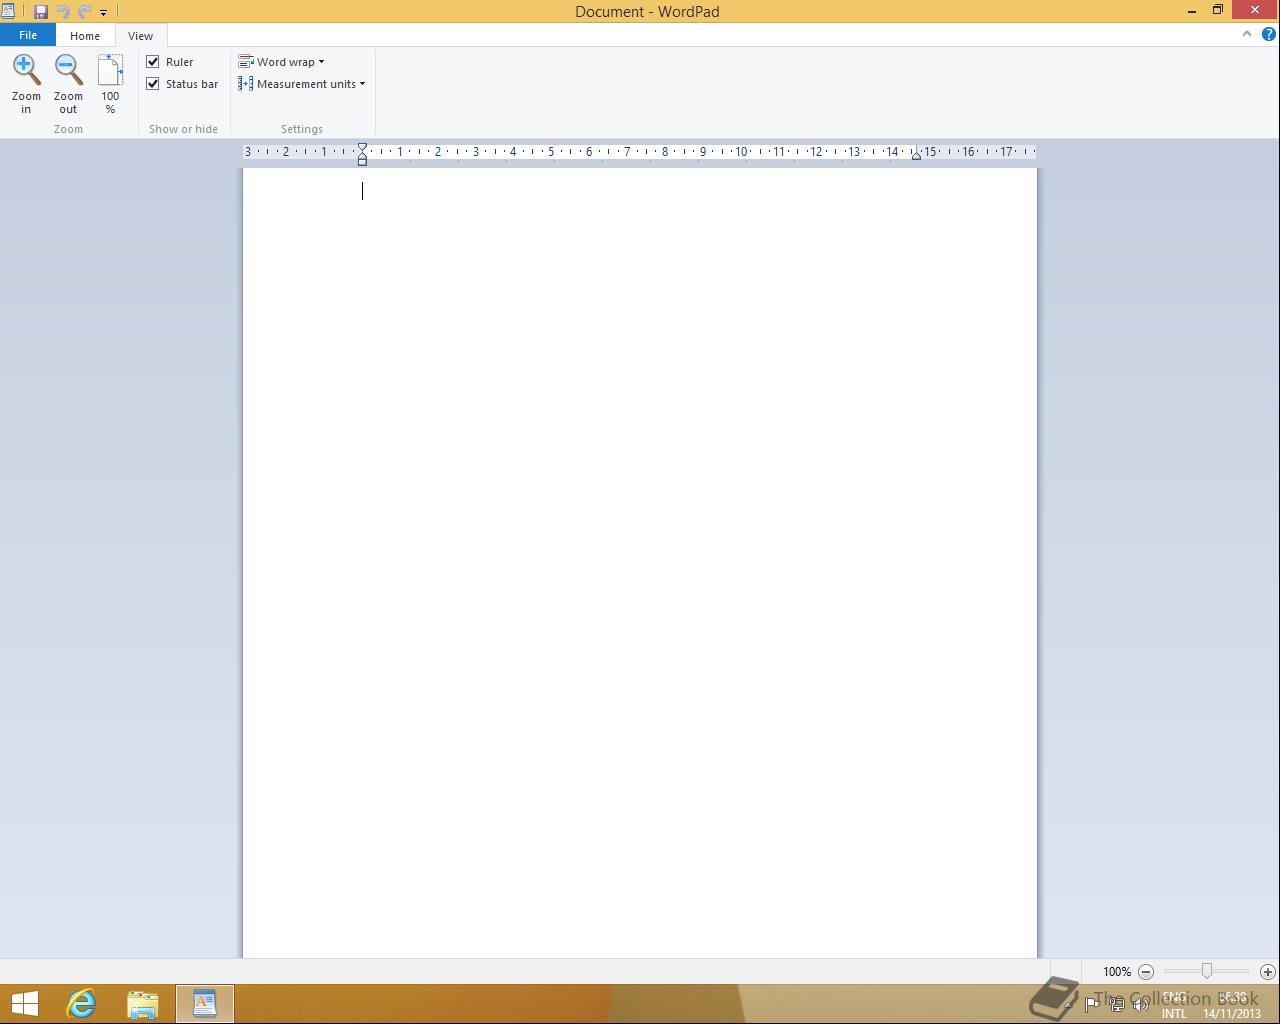
Task: Click the first-line indent marker on the ruler
Action: [362, 147]
